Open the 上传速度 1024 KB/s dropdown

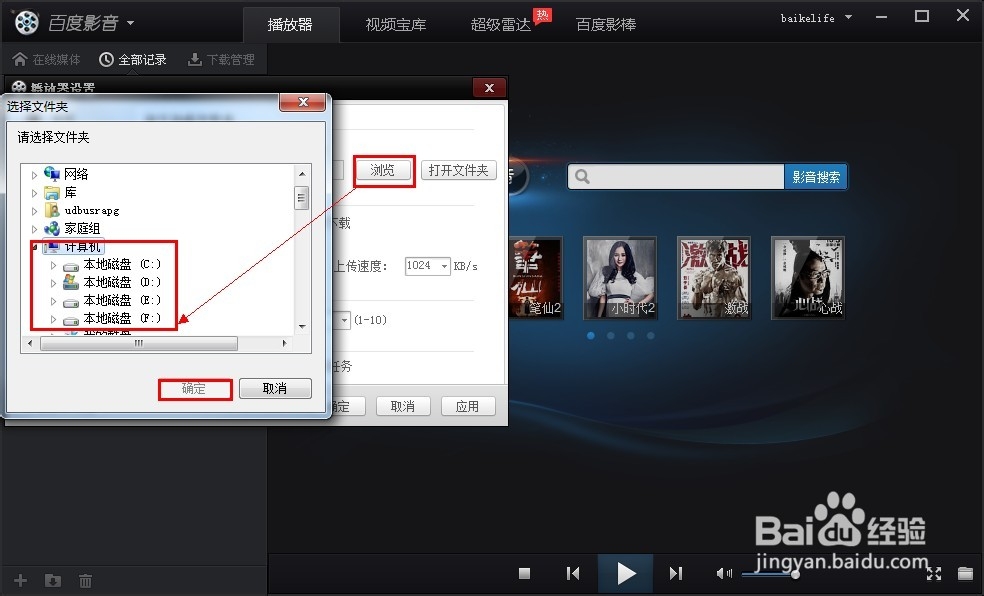[x=444, y=266]
